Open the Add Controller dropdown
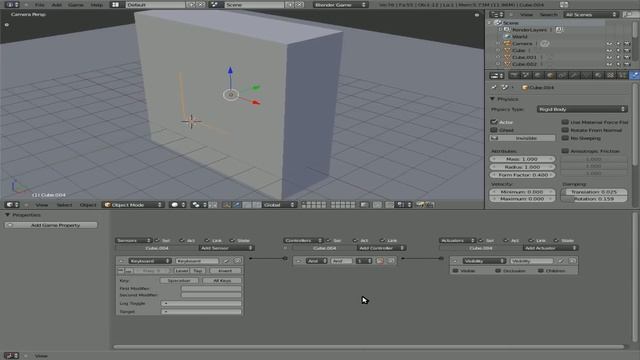The height and width of the screenshot is (360, 640). [x=381, y=248]
